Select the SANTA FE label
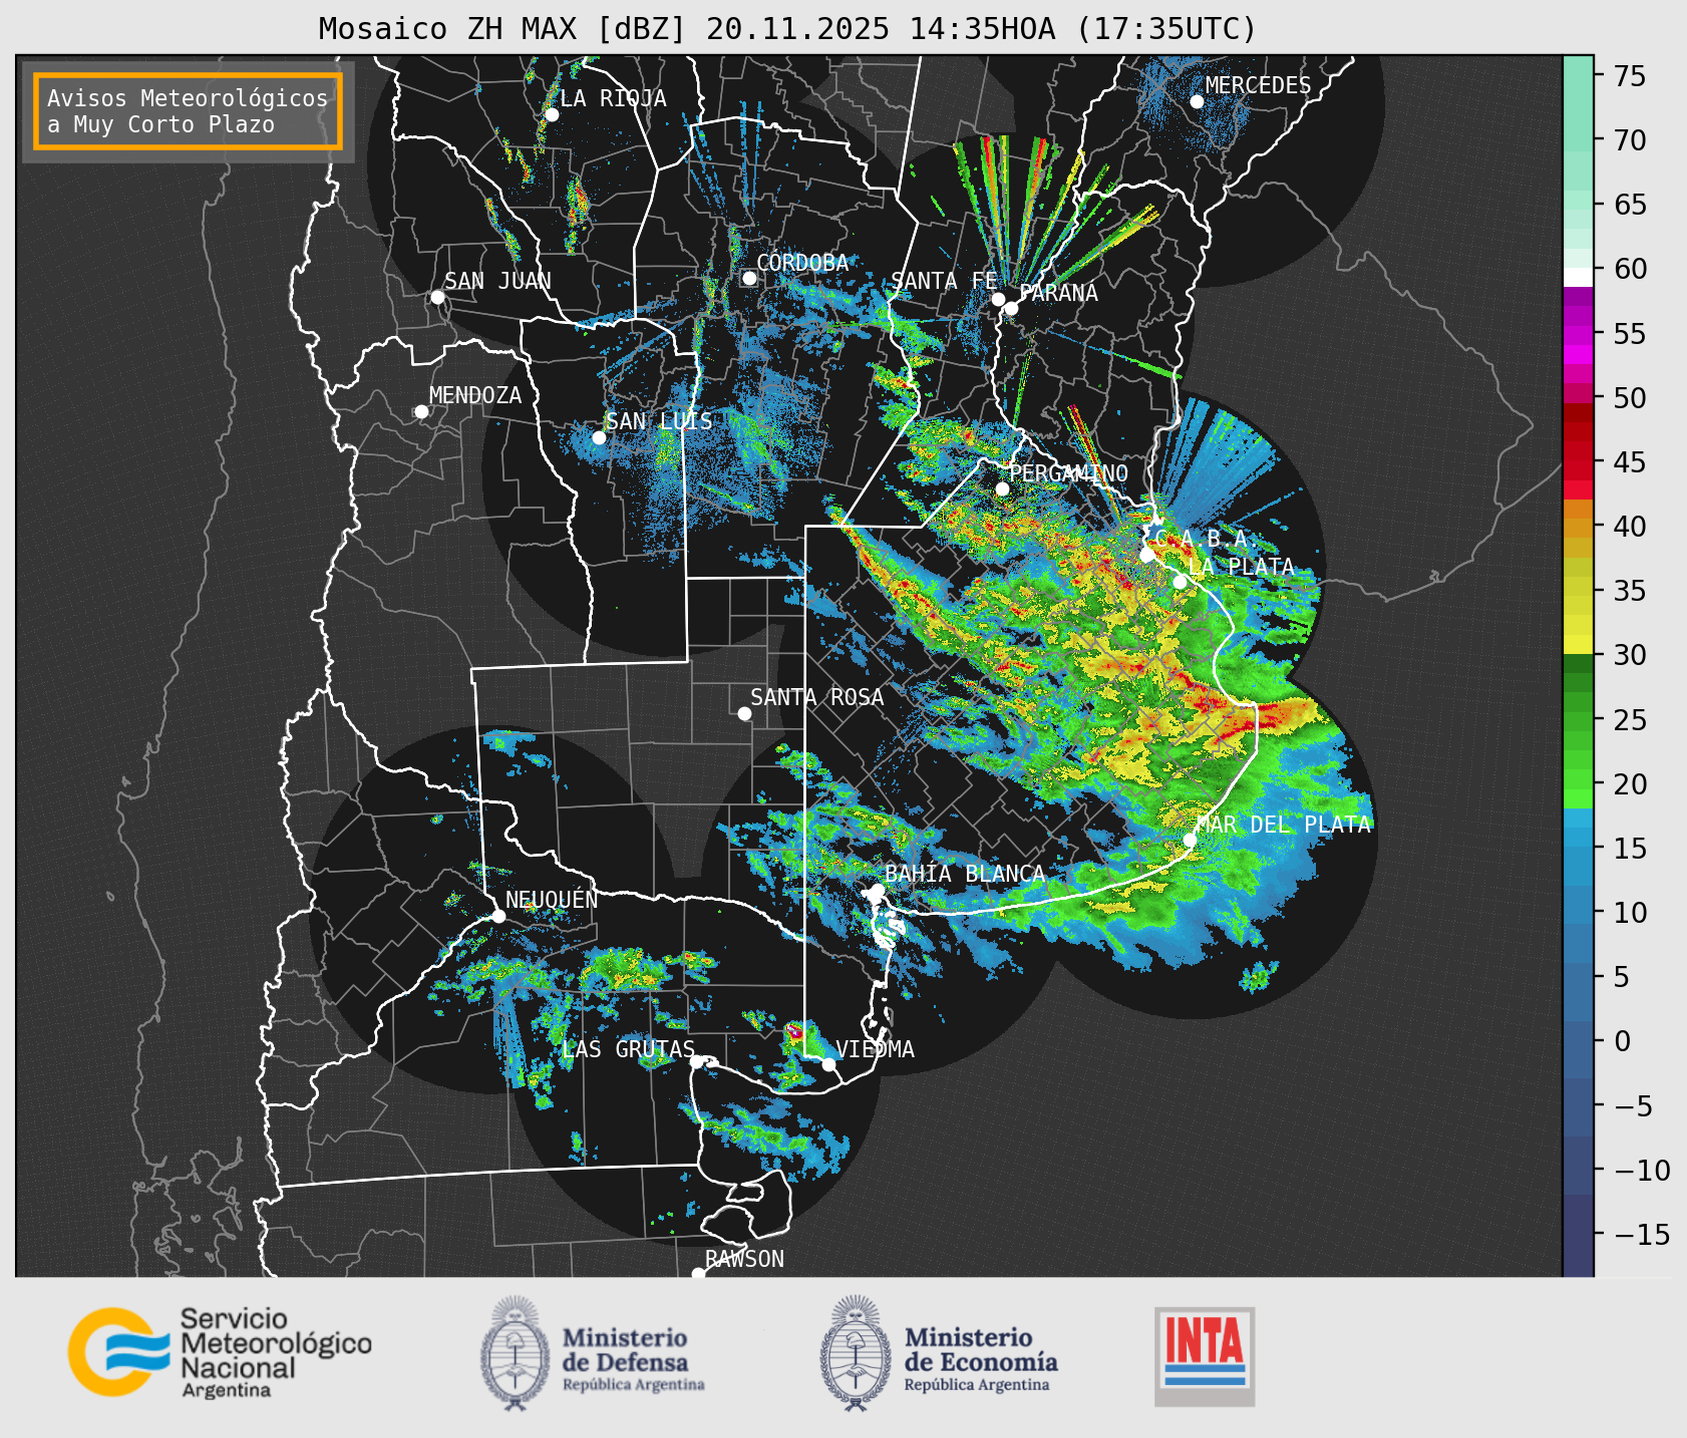Screen dimensions: 1687x1438 [x=944, y=281]
